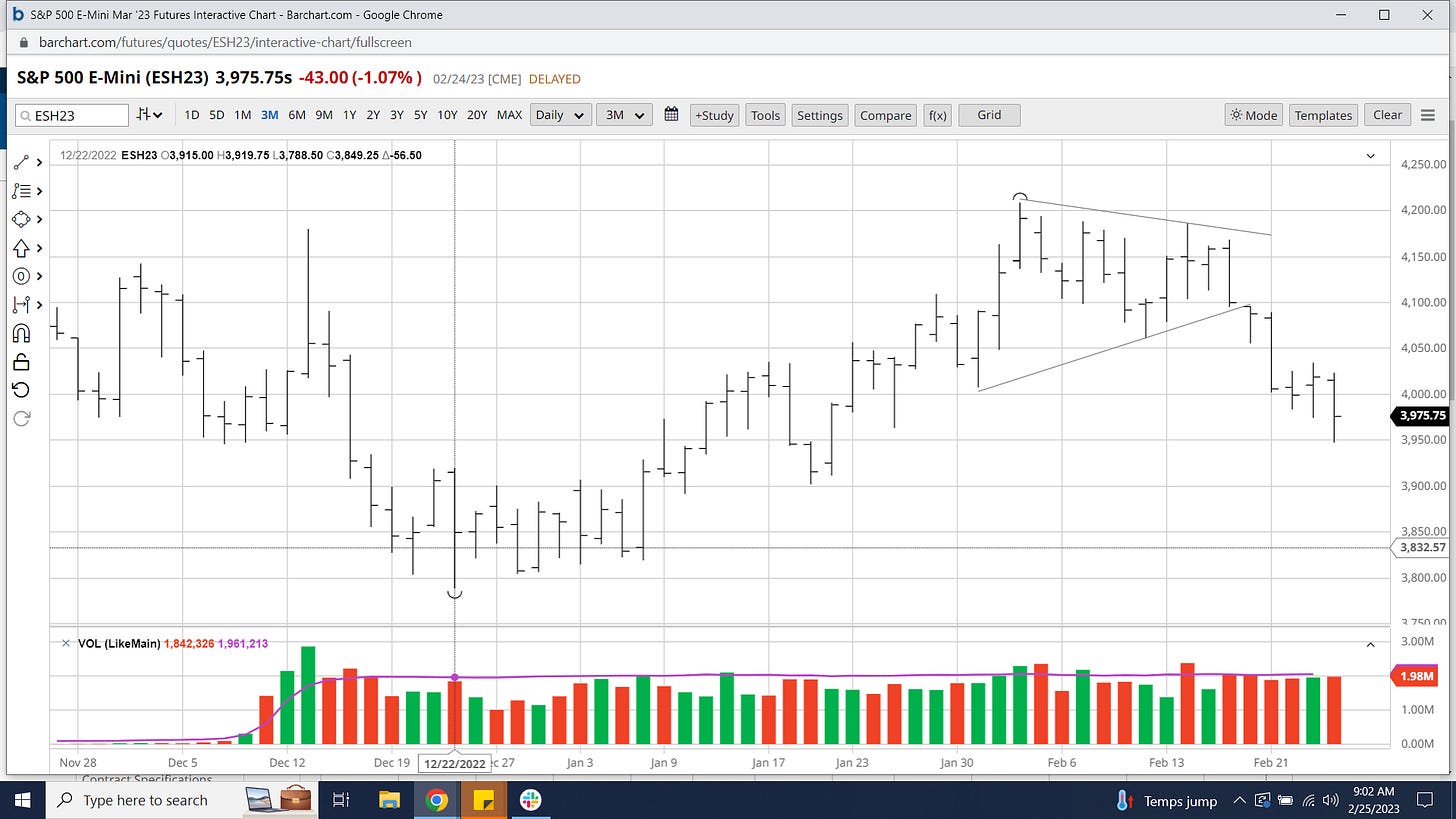The image size is (1456, 819).
Task: Open Task View in the taskbar
Action: (x=340, y=800)
